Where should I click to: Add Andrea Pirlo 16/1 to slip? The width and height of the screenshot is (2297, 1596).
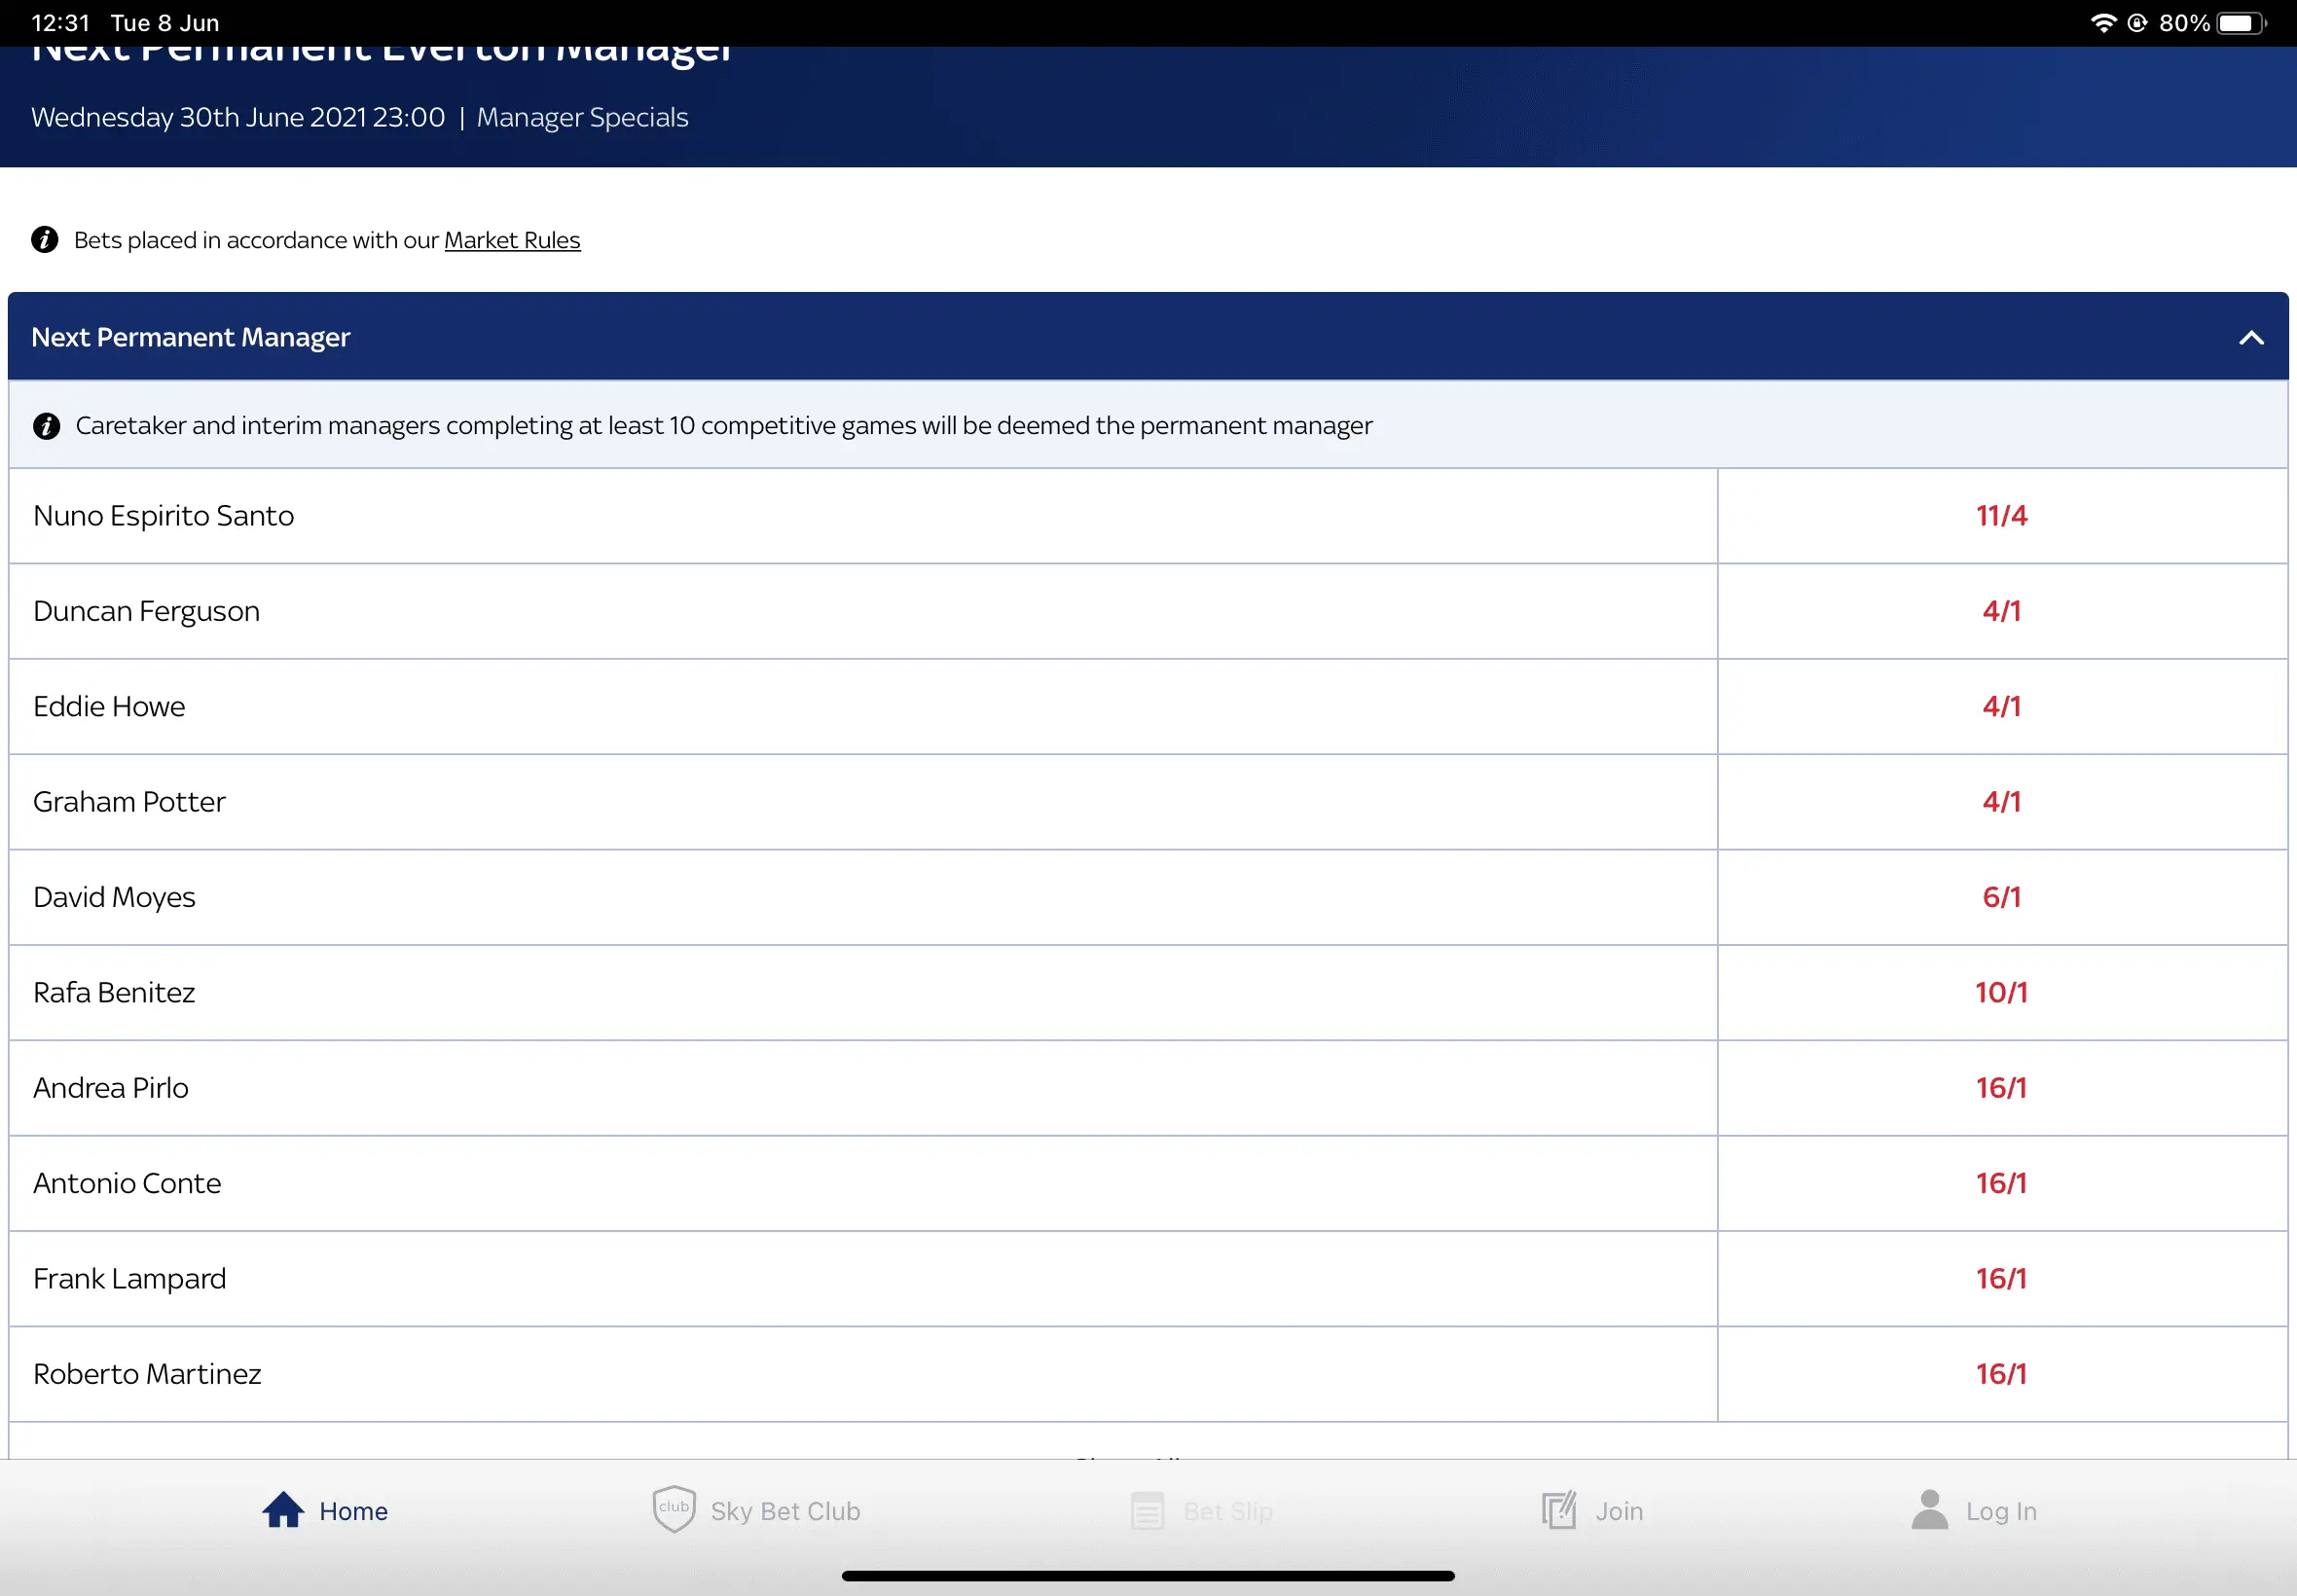[2001, 1088]
